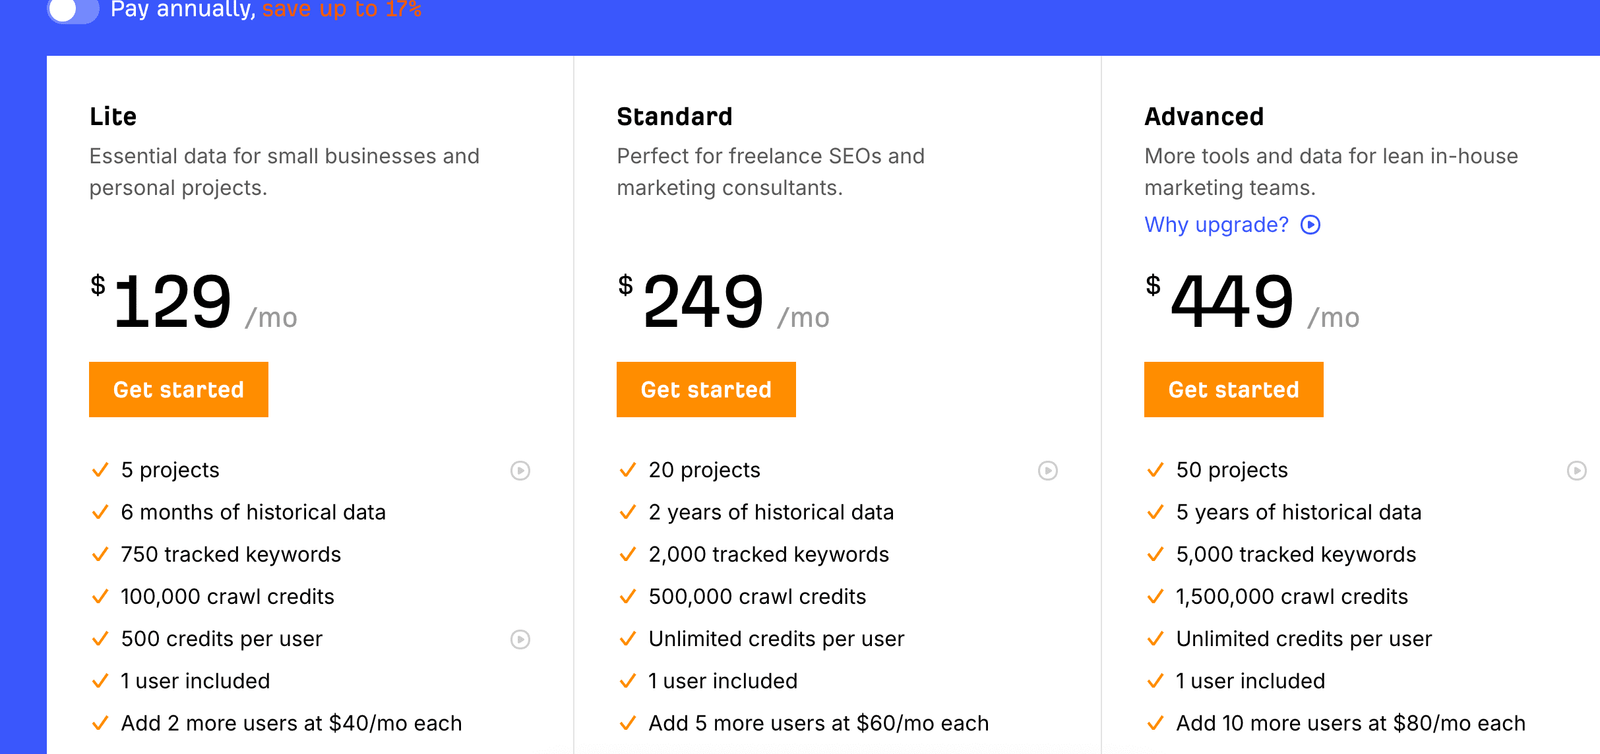
Task: Click play icon next to 50 projects
Action: pos(1576,471)
